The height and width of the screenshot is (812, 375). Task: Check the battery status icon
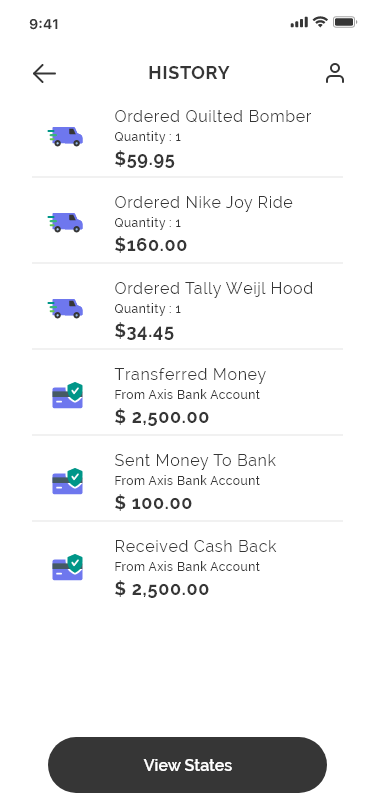pos(344,22)
